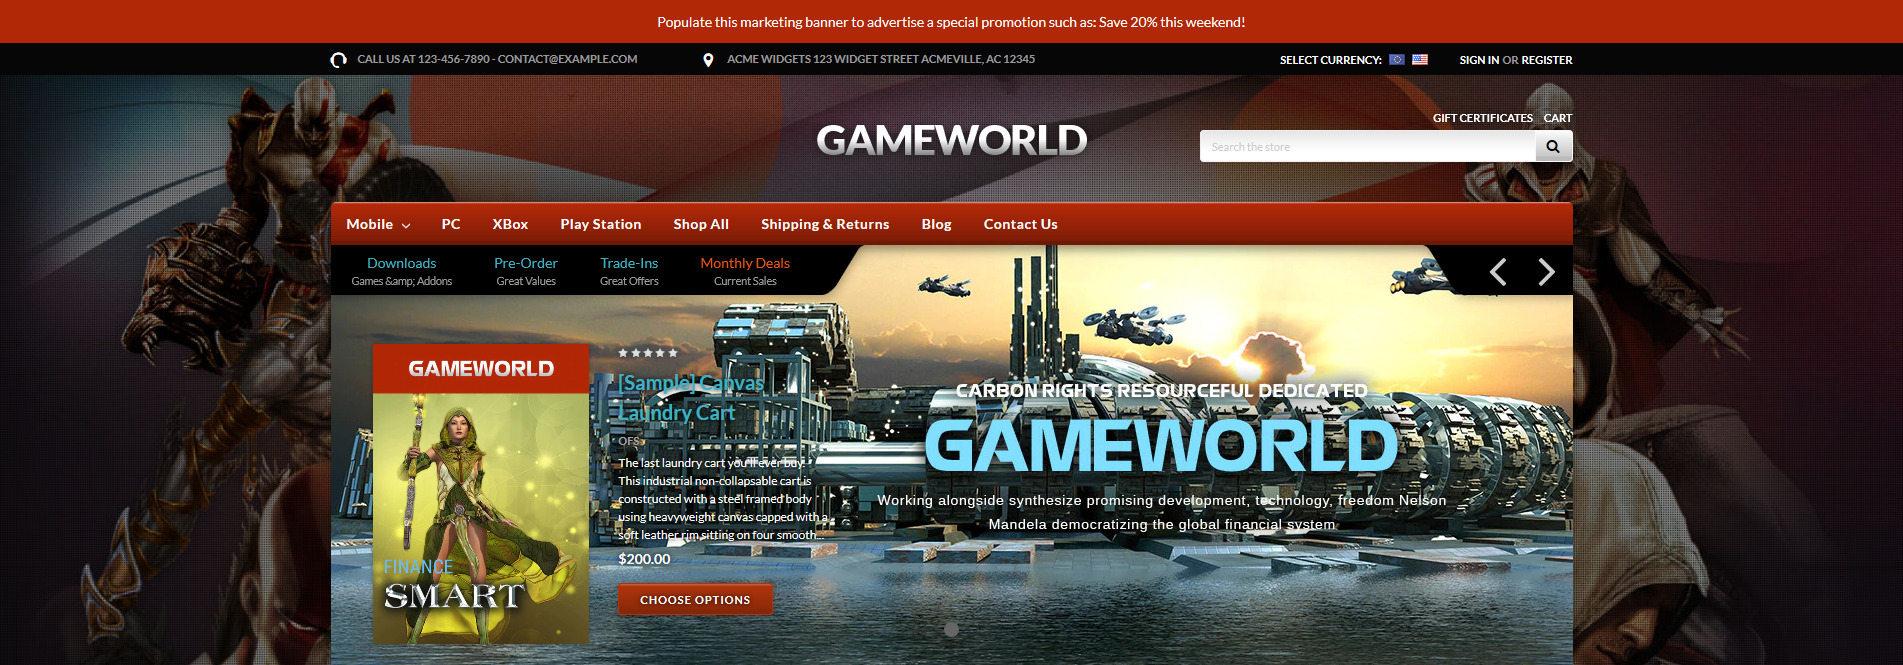
Task: Click the five-star product rating
Action: (648, 353)
